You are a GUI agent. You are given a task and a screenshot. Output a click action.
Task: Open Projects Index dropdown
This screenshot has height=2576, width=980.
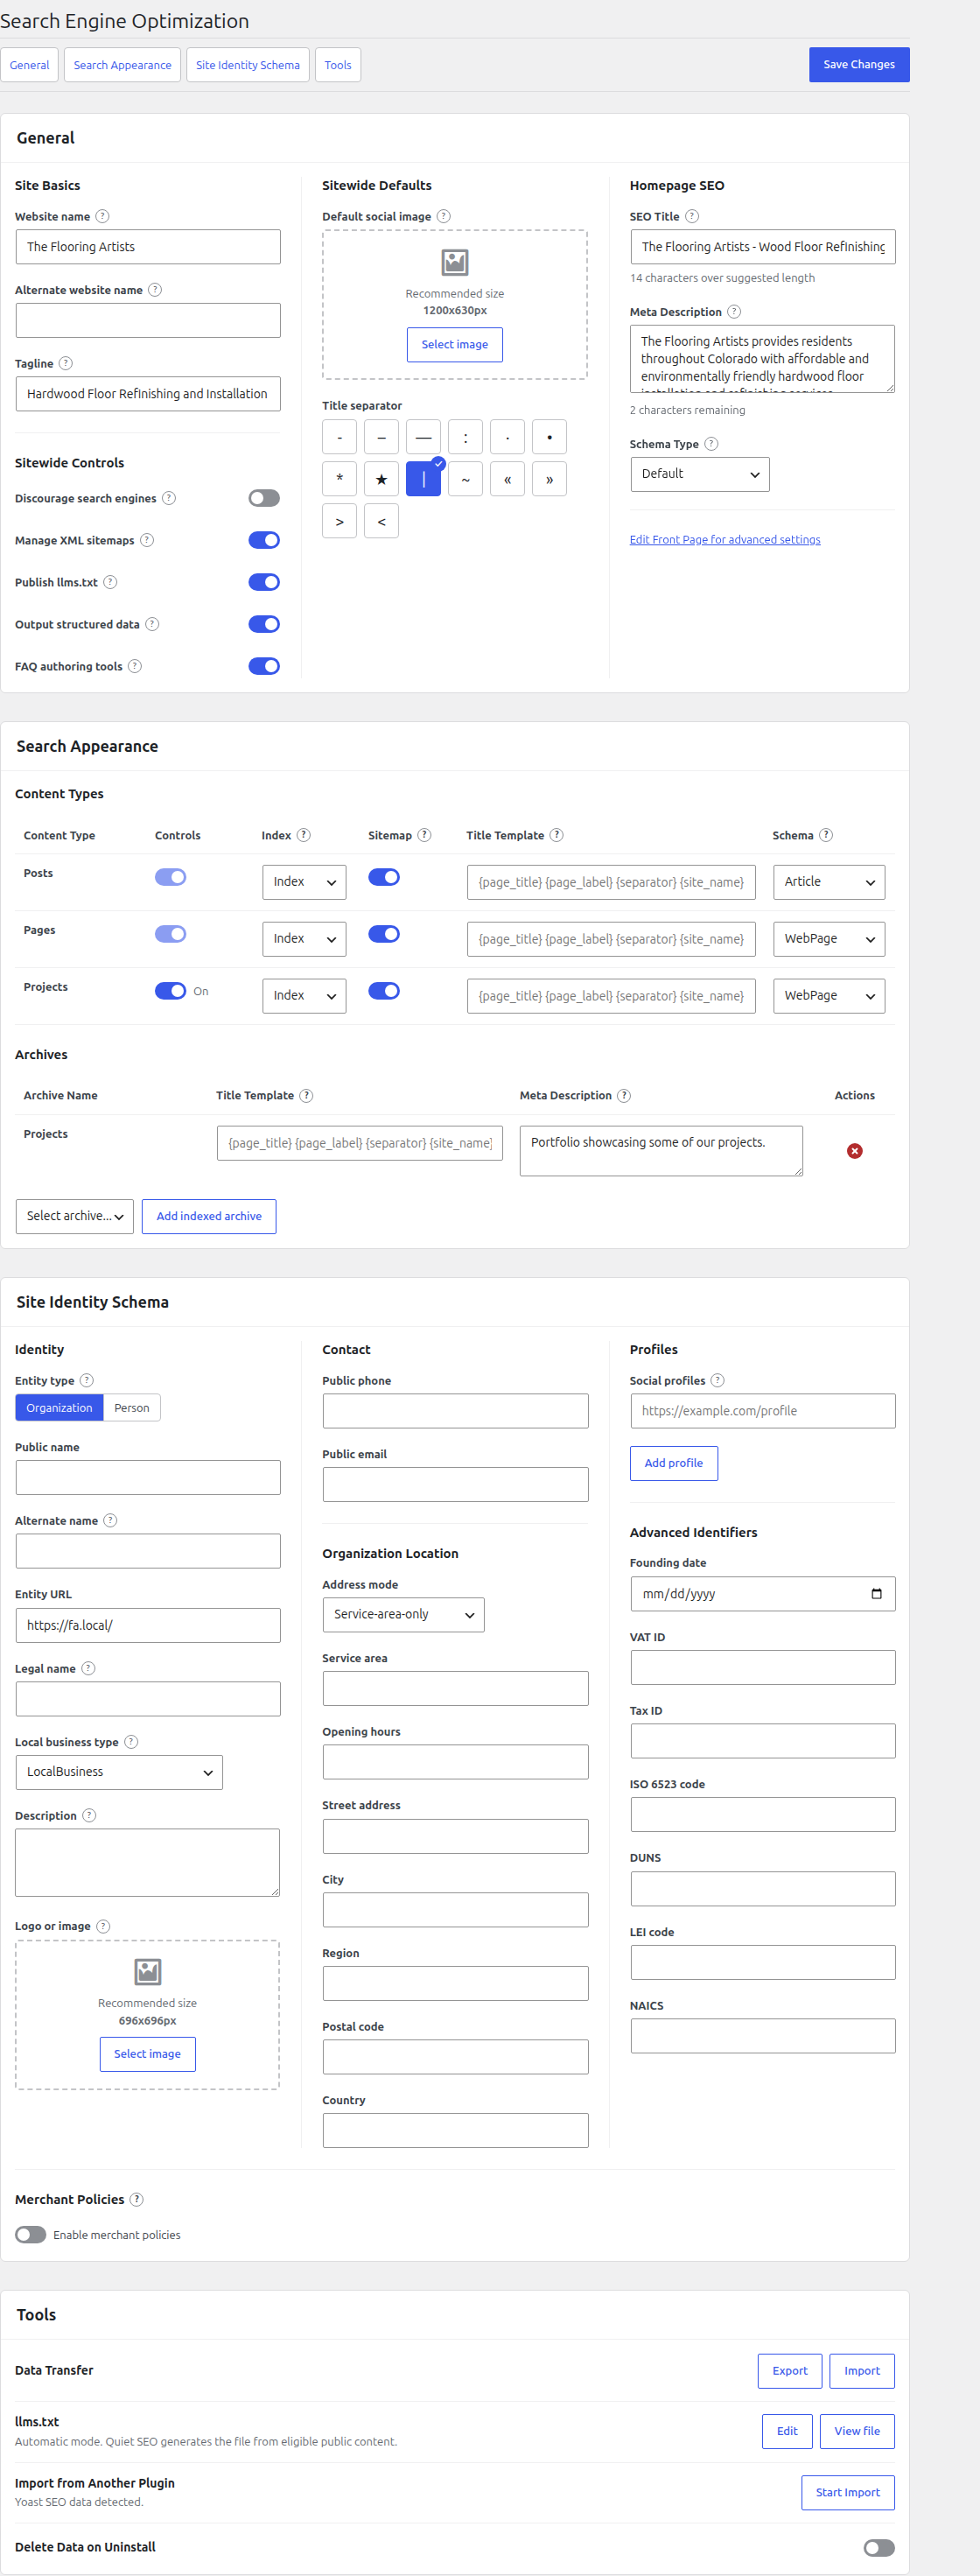304,996
